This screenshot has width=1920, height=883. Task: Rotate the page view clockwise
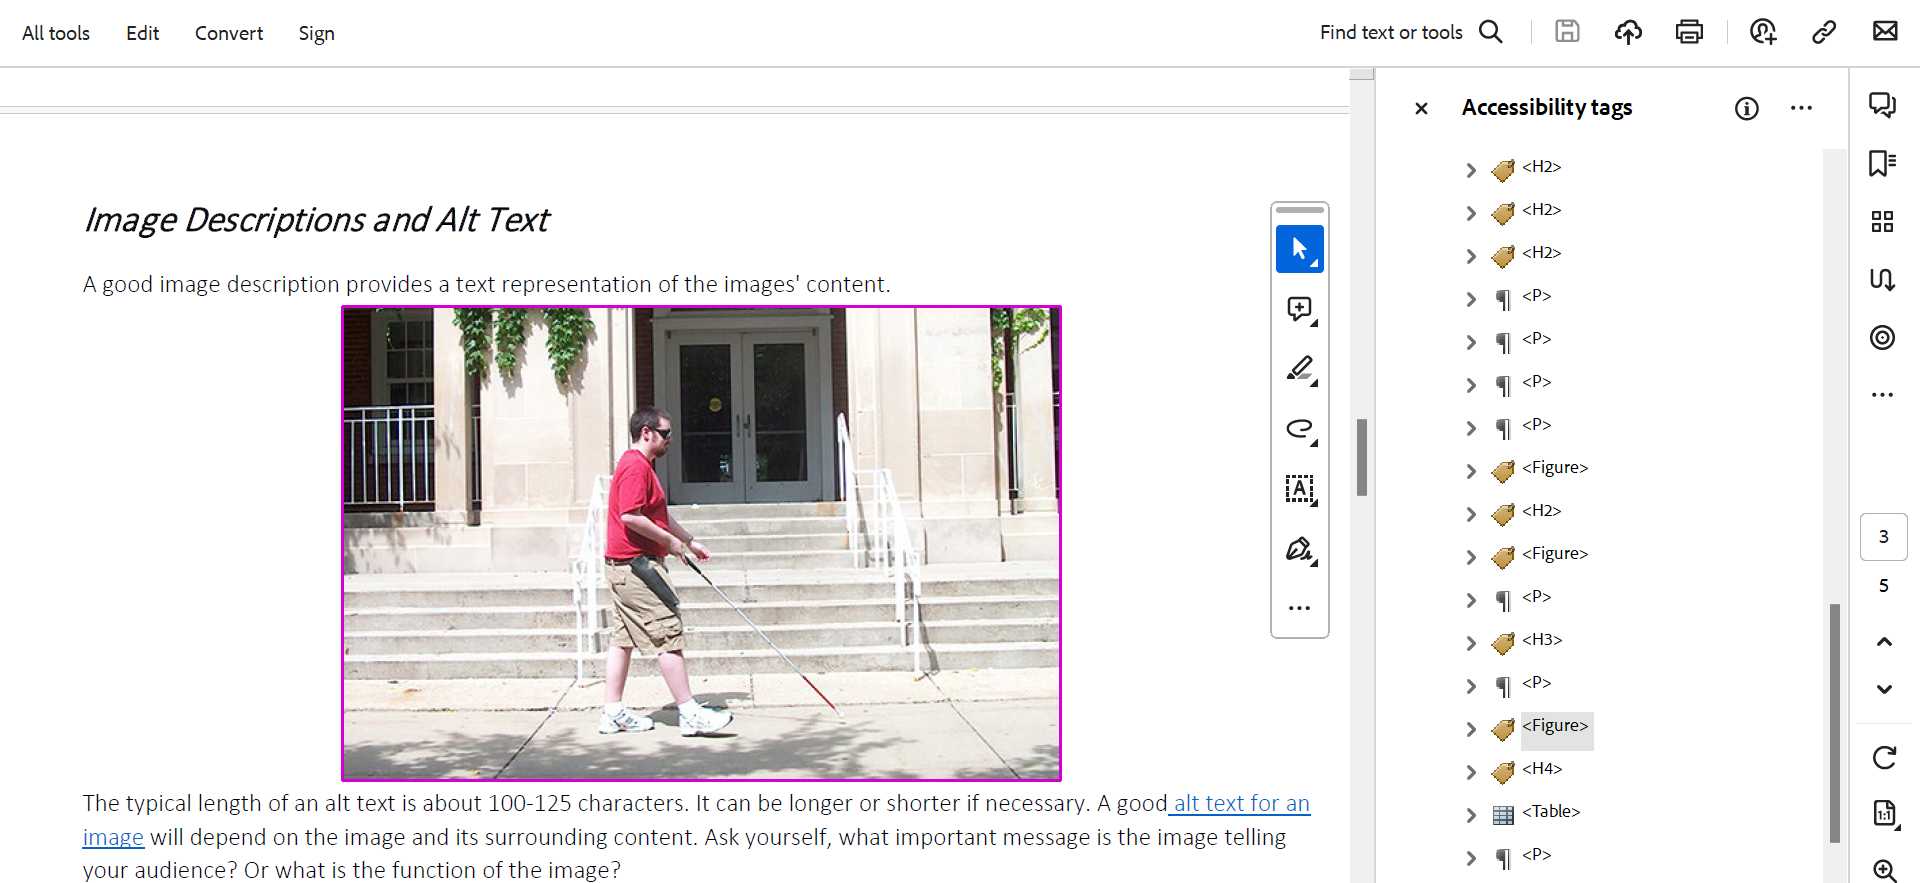coord(1884,758)
